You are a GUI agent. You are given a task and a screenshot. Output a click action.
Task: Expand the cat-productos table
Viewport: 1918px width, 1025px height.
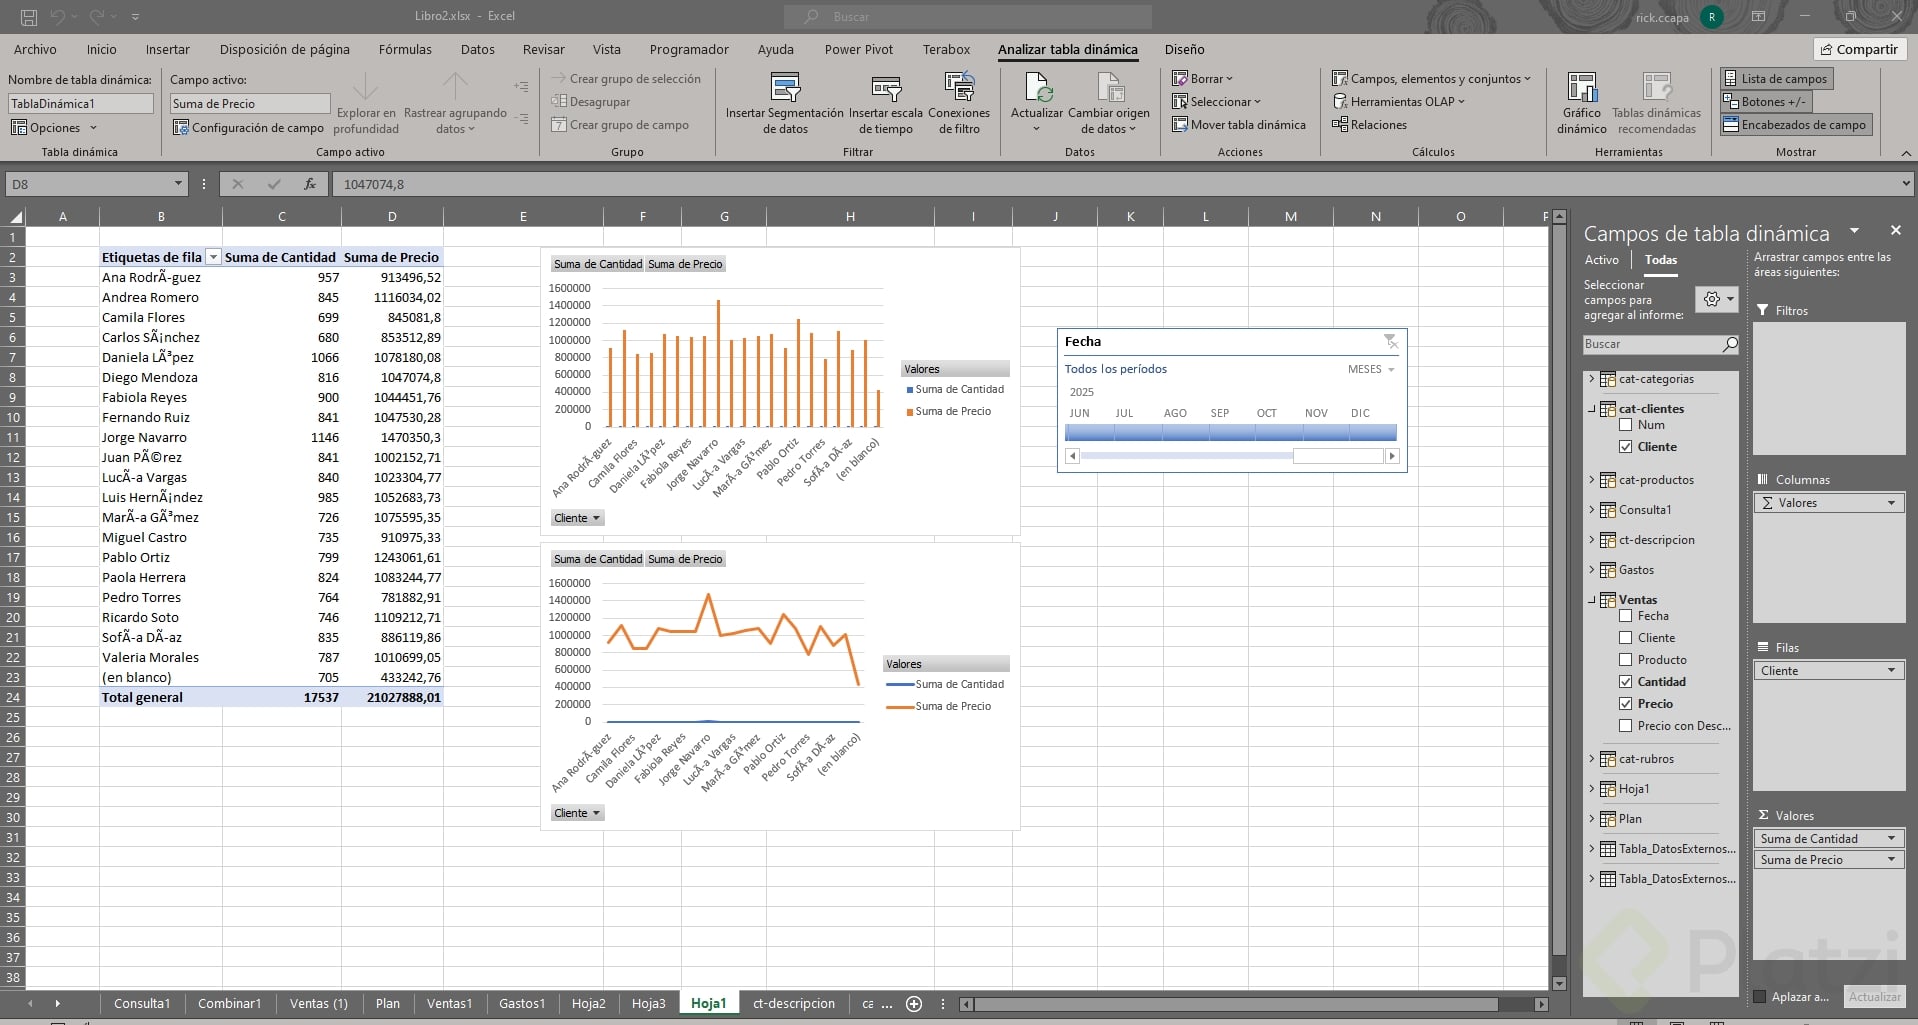click(1592, 480)
